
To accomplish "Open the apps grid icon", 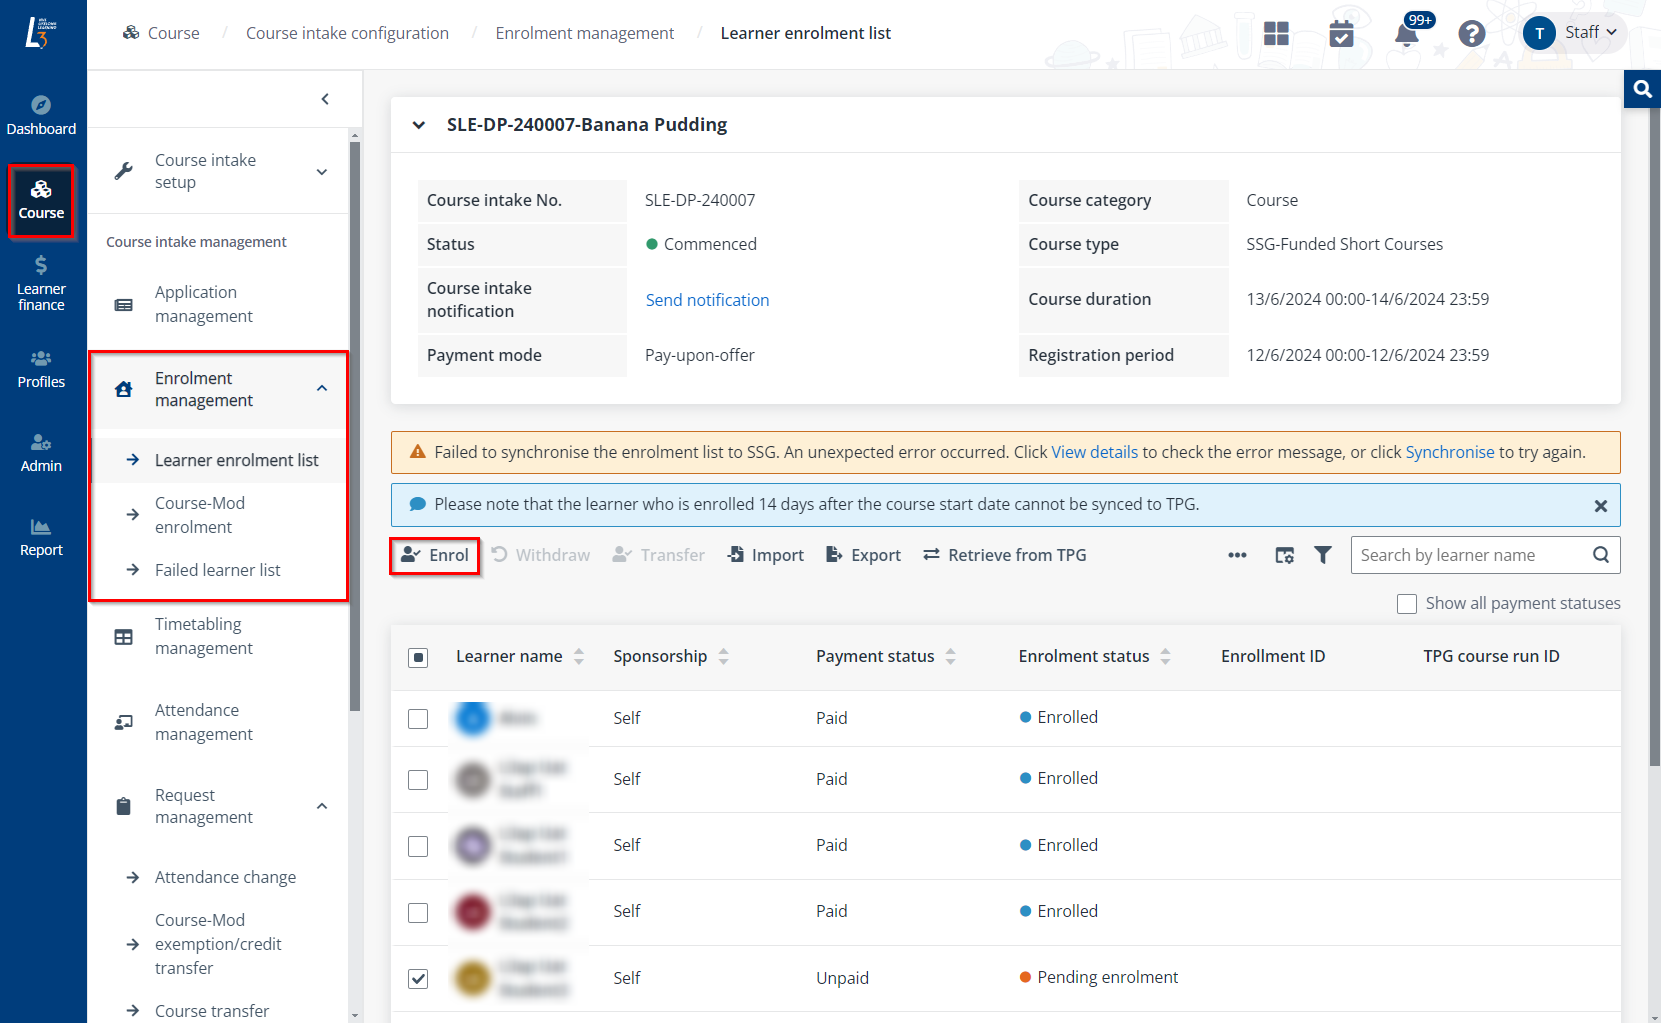I will coord(1276,34).
